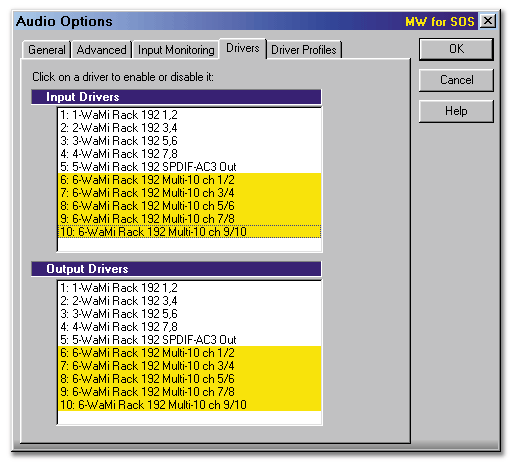Disable output driver Multi-10 ch 5/6
Image resolution: width=515 pixels, height=468 pixels.
pyautogui.click(x=189, y=379)
